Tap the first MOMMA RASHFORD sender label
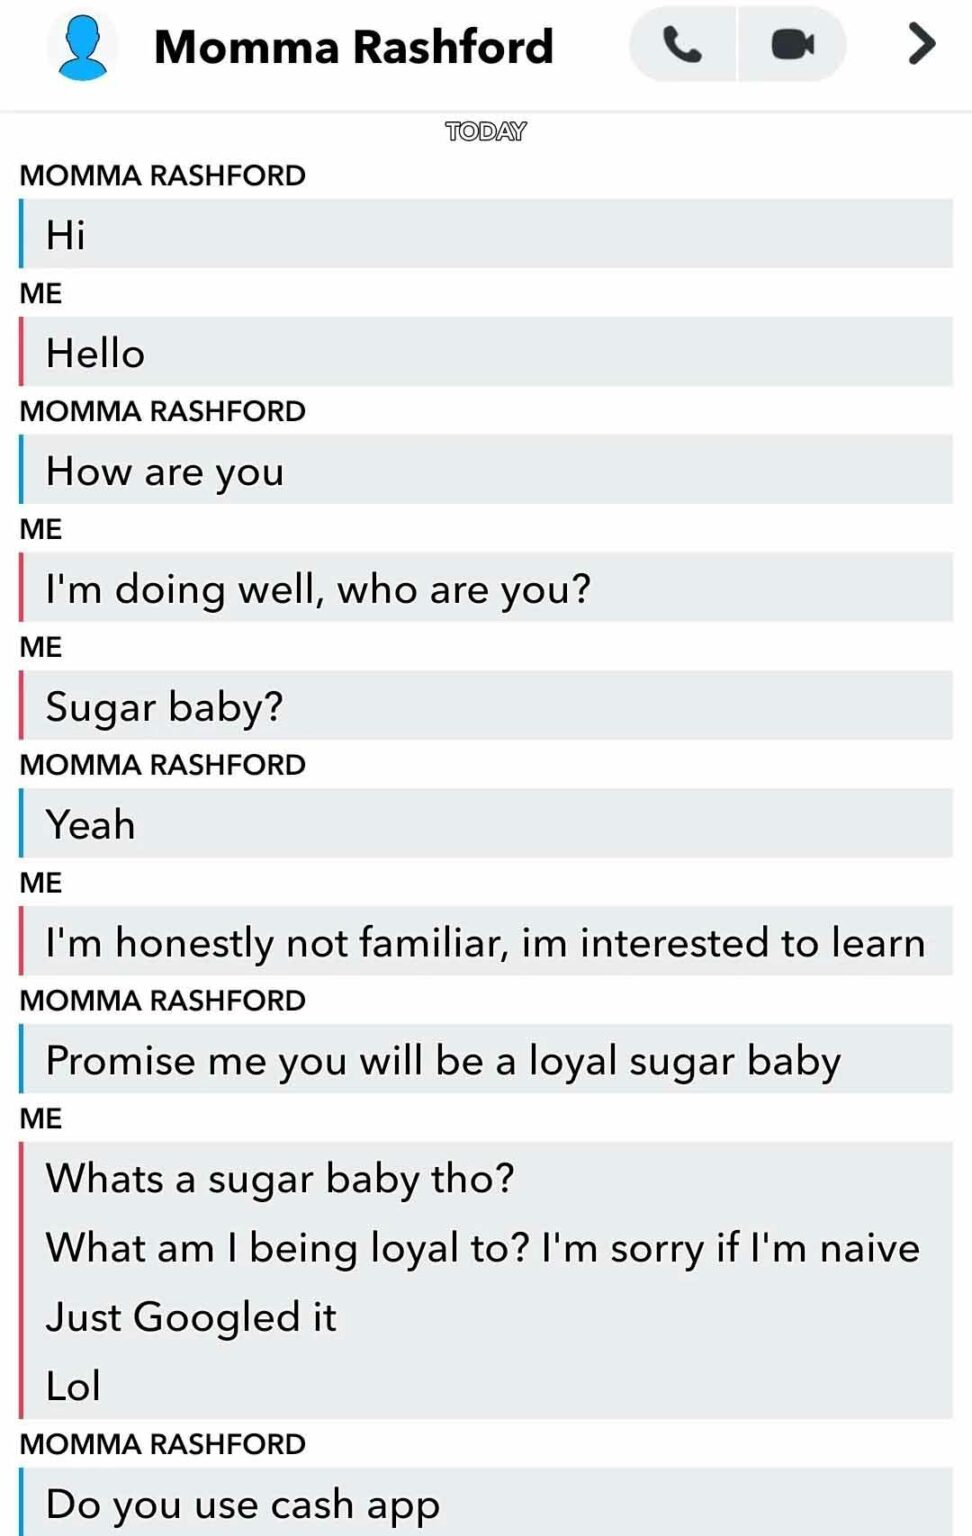 pos(162,176)
